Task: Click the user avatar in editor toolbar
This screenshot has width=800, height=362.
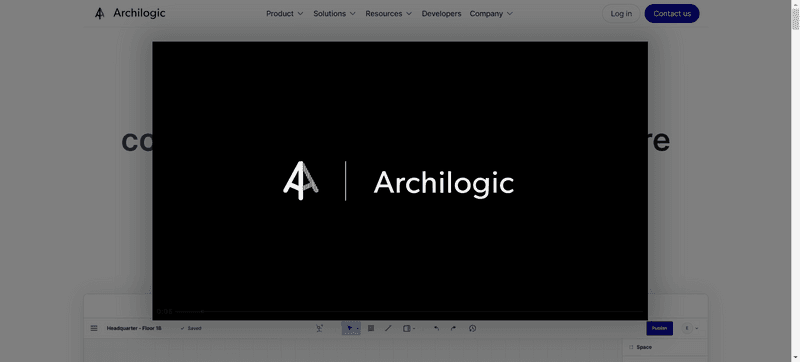Action: [687, 328]
